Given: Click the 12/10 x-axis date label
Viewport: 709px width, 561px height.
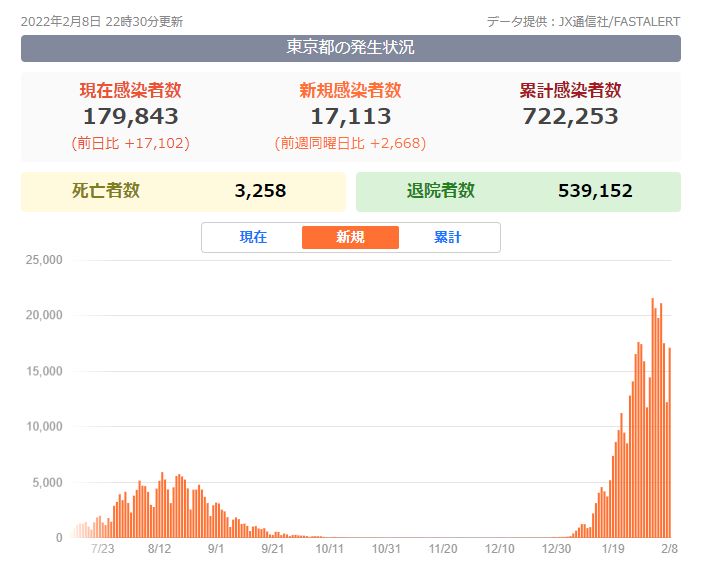Looking at the screenshot, I should click(500, 549).
